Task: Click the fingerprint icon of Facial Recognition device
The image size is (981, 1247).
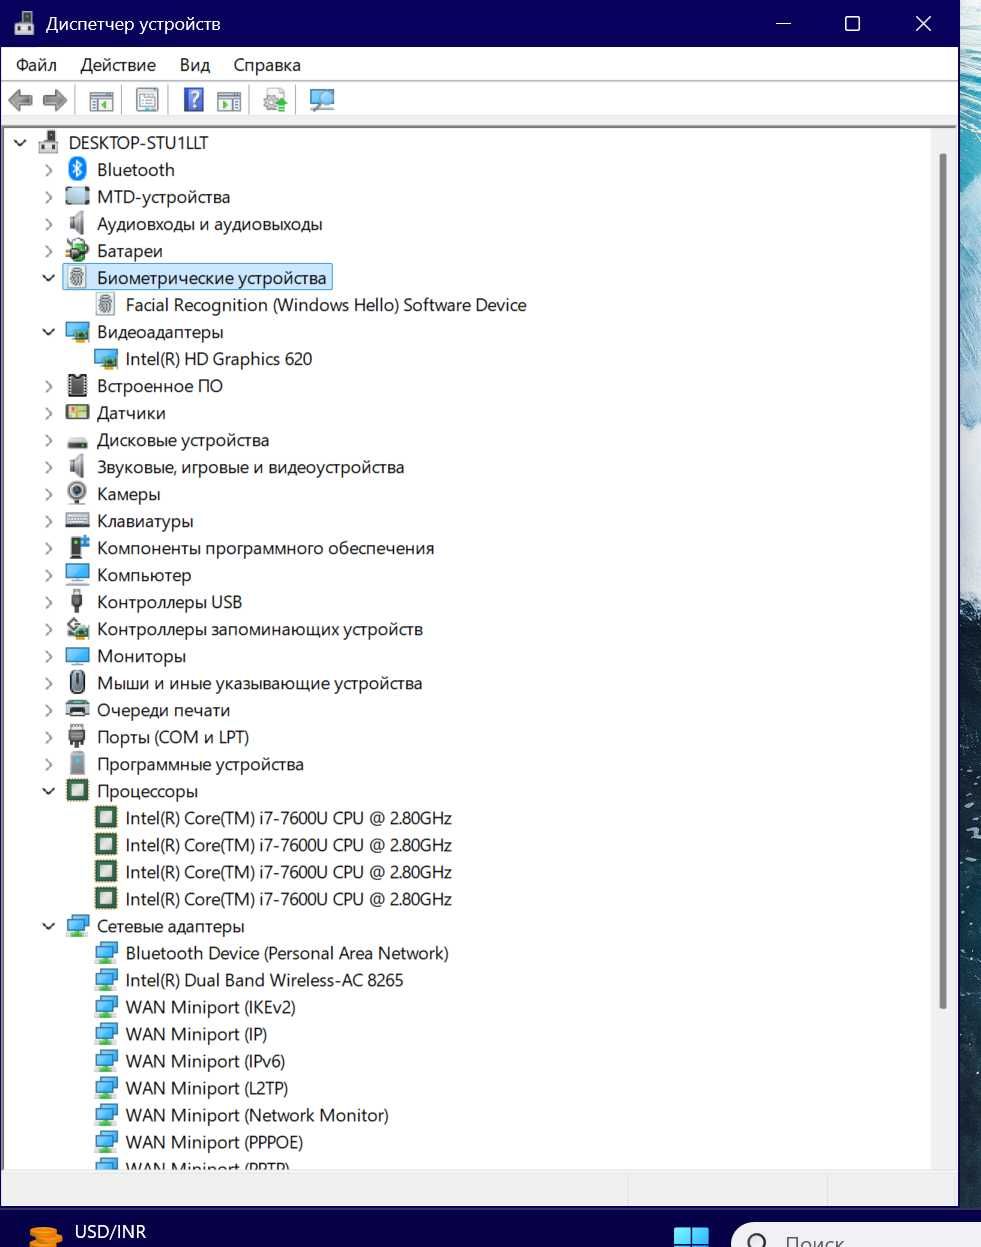Action: pos(105,305)
